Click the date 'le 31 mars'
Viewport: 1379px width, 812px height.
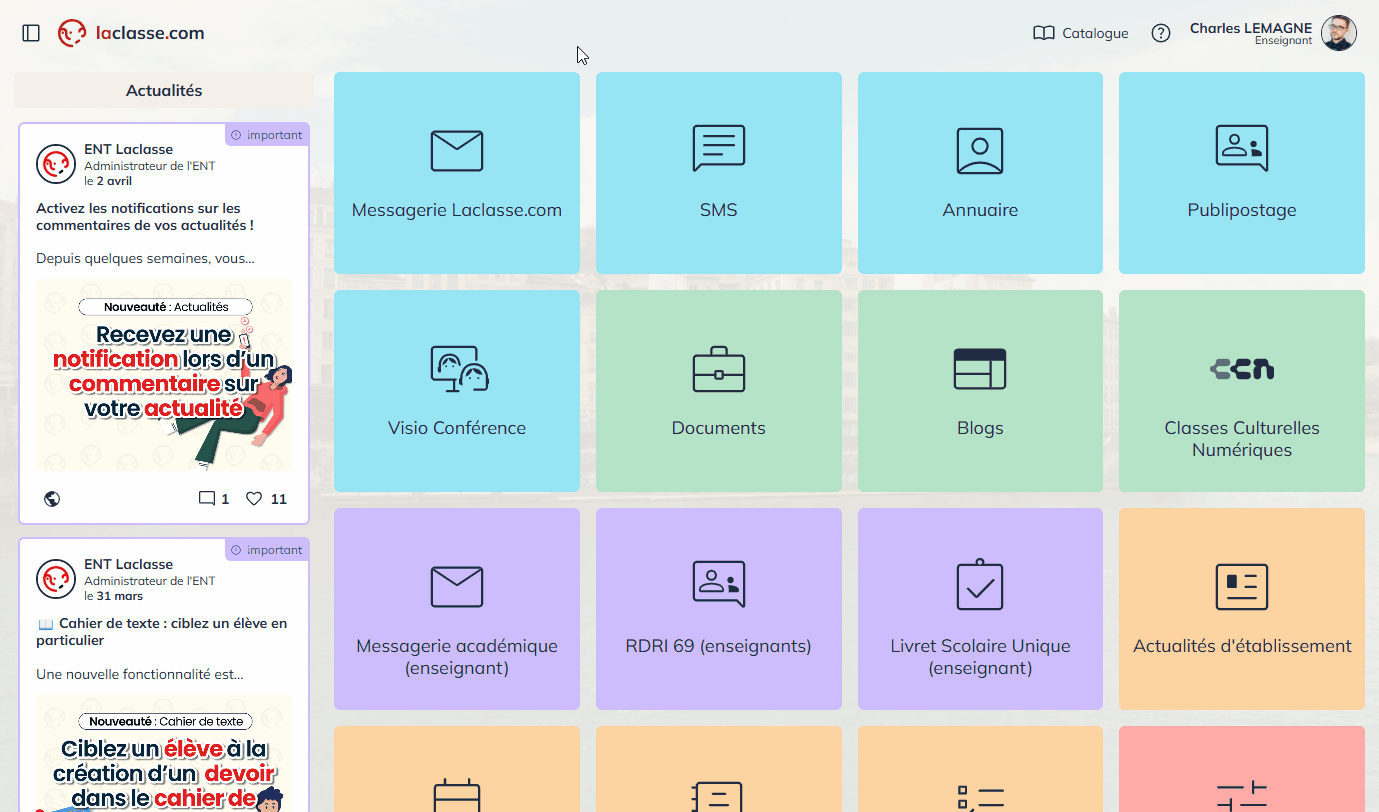[x=114, y=596]
